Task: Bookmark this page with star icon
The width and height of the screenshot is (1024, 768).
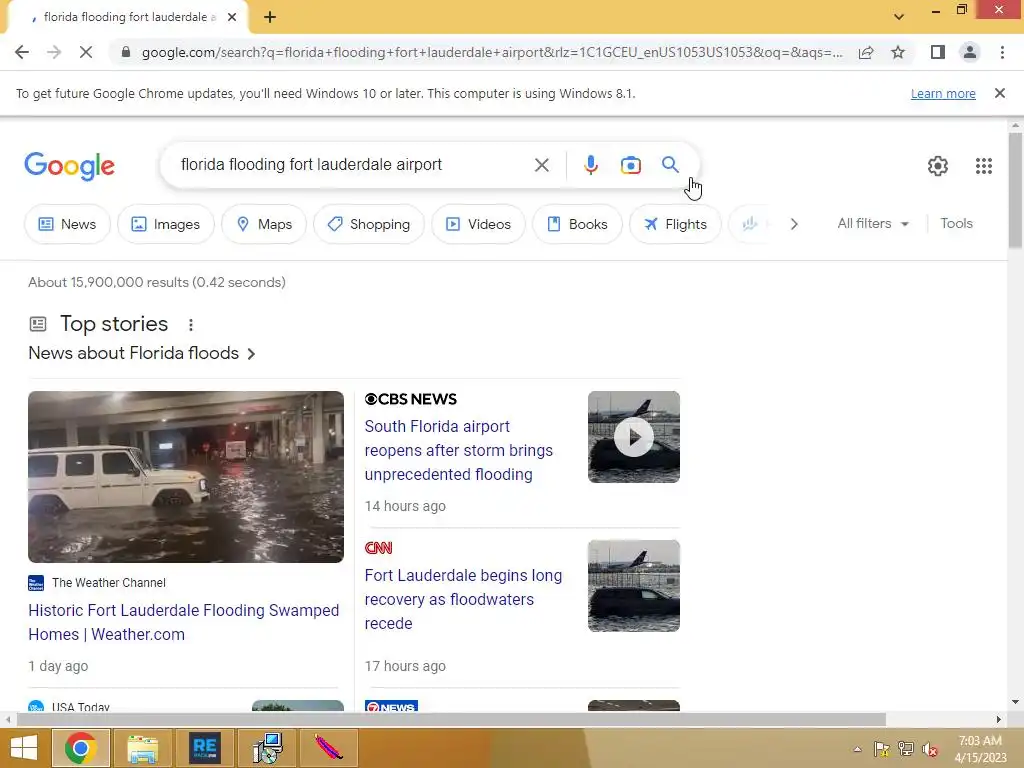Action: tap(898, 52)
